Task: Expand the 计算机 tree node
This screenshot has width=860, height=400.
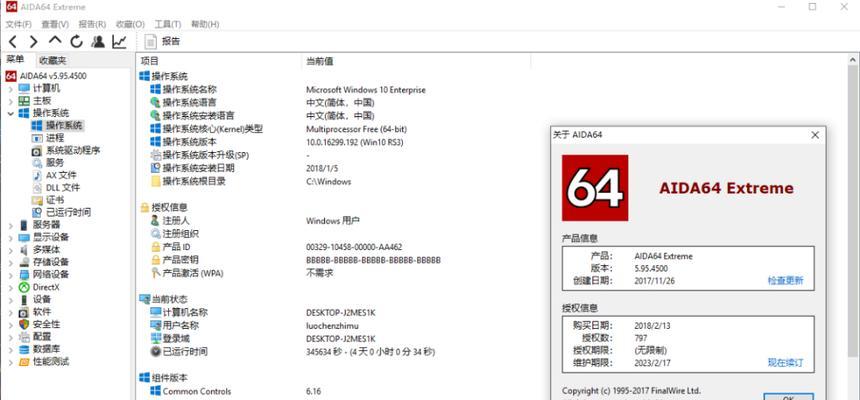Action: coord(10,88)
